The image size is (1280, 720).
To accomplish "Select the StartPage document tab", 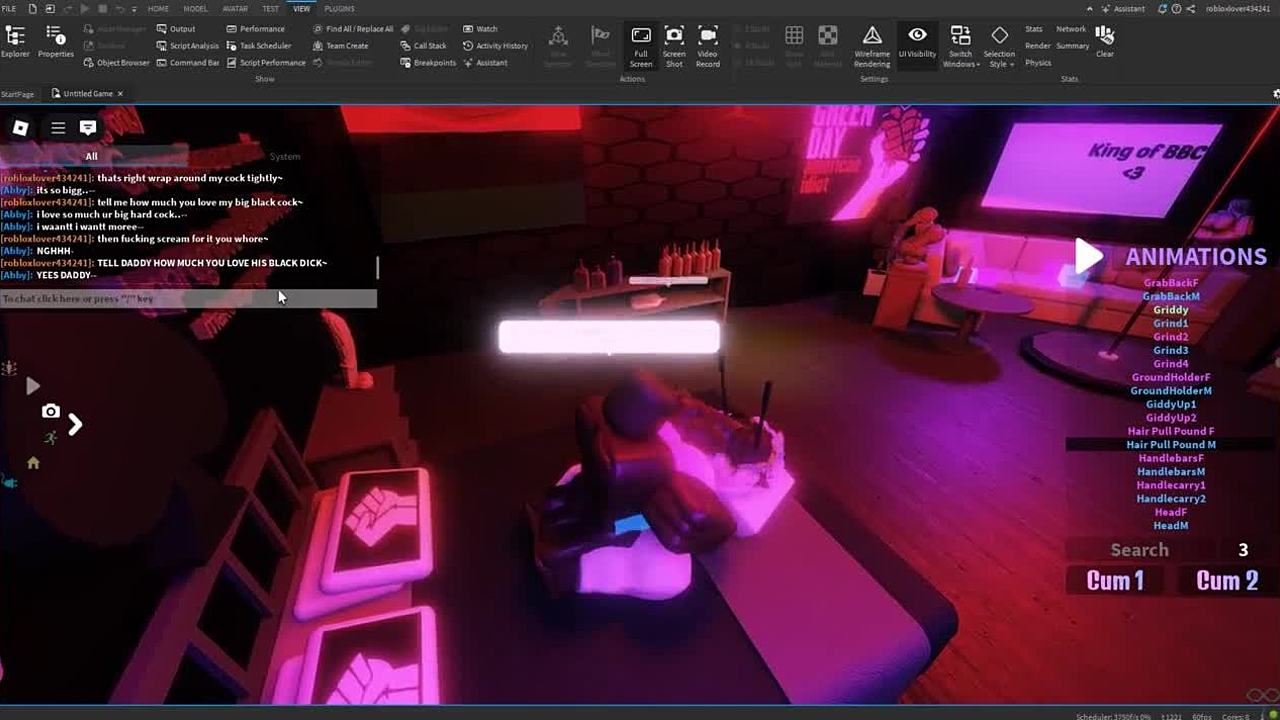I will pyautogui.click(x=18, y=94).
